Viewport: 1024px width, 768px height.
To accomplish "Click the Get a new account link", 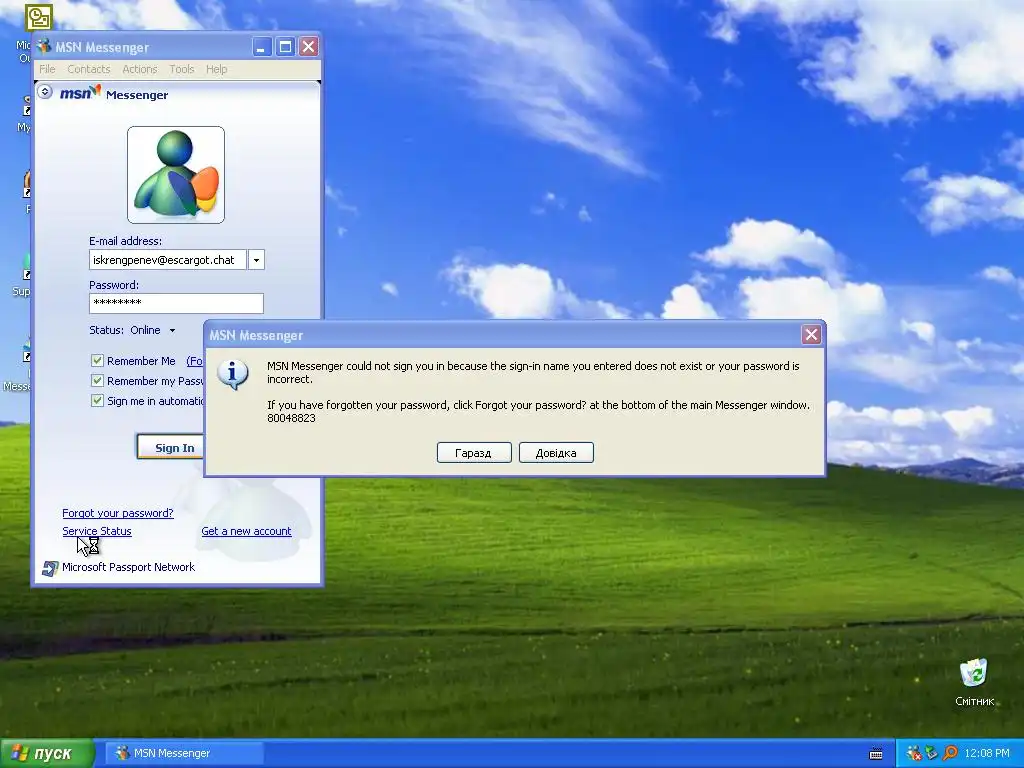I will click(246, 531).
